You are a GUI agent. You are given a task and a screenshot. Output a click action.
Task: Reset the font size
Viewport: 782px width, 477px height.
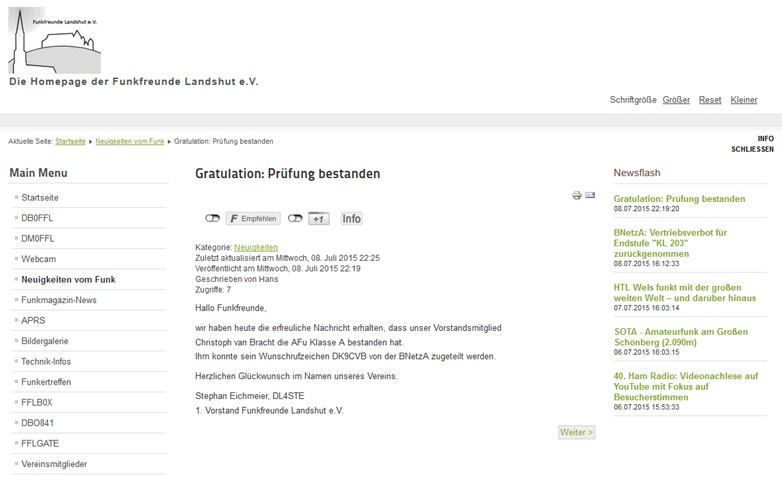tap(710, 100)
